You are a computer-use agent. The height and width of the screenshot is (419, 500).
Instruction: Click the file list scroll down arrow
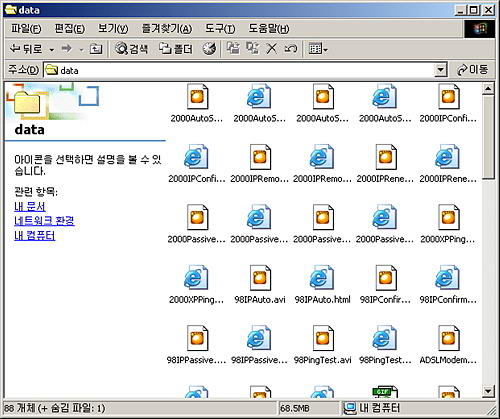(x=488, y=391)
